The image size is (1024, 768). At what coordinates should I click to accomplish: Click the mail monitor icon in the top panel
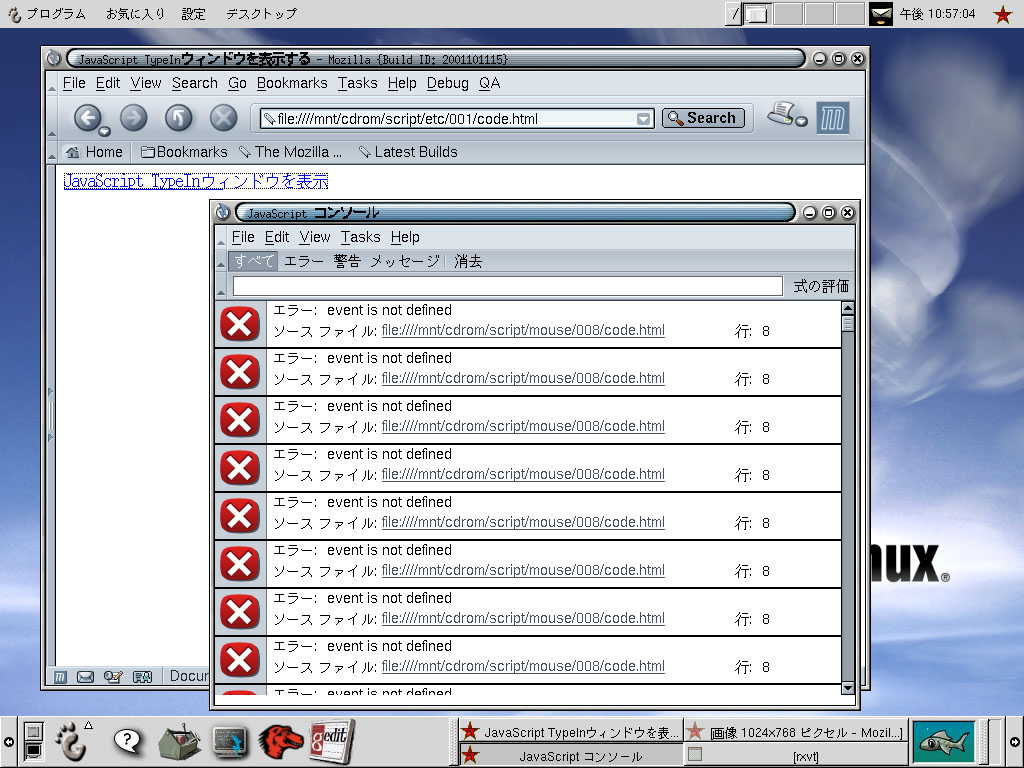pos(880,14)
